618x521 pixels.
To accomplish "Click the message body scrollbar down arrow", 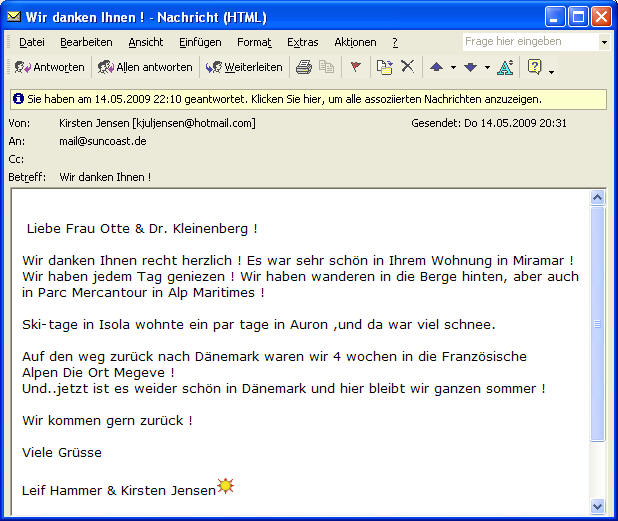I will [x=598, y=505].
